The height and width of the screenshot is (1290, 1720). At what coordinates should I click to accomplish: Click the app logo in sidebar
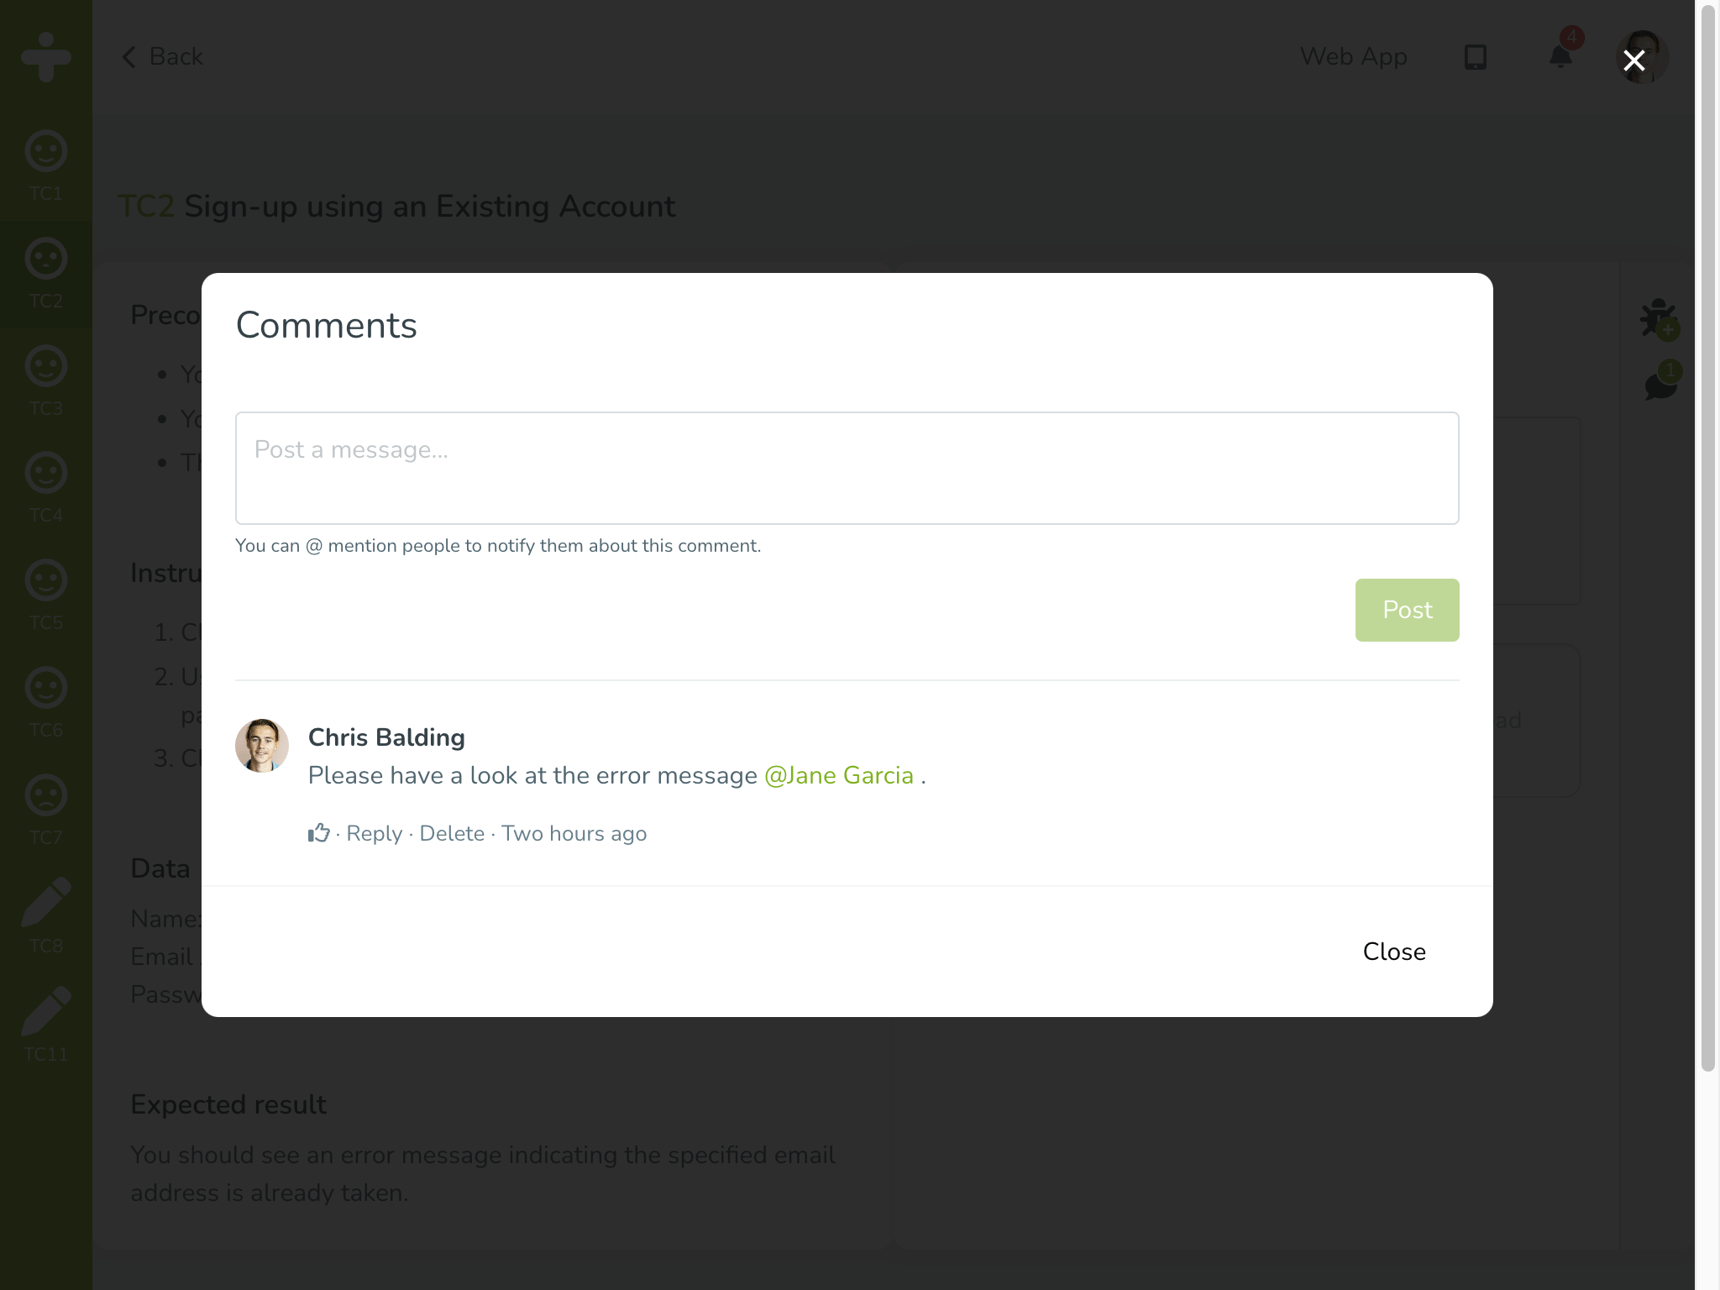click(x=46, y=56)
